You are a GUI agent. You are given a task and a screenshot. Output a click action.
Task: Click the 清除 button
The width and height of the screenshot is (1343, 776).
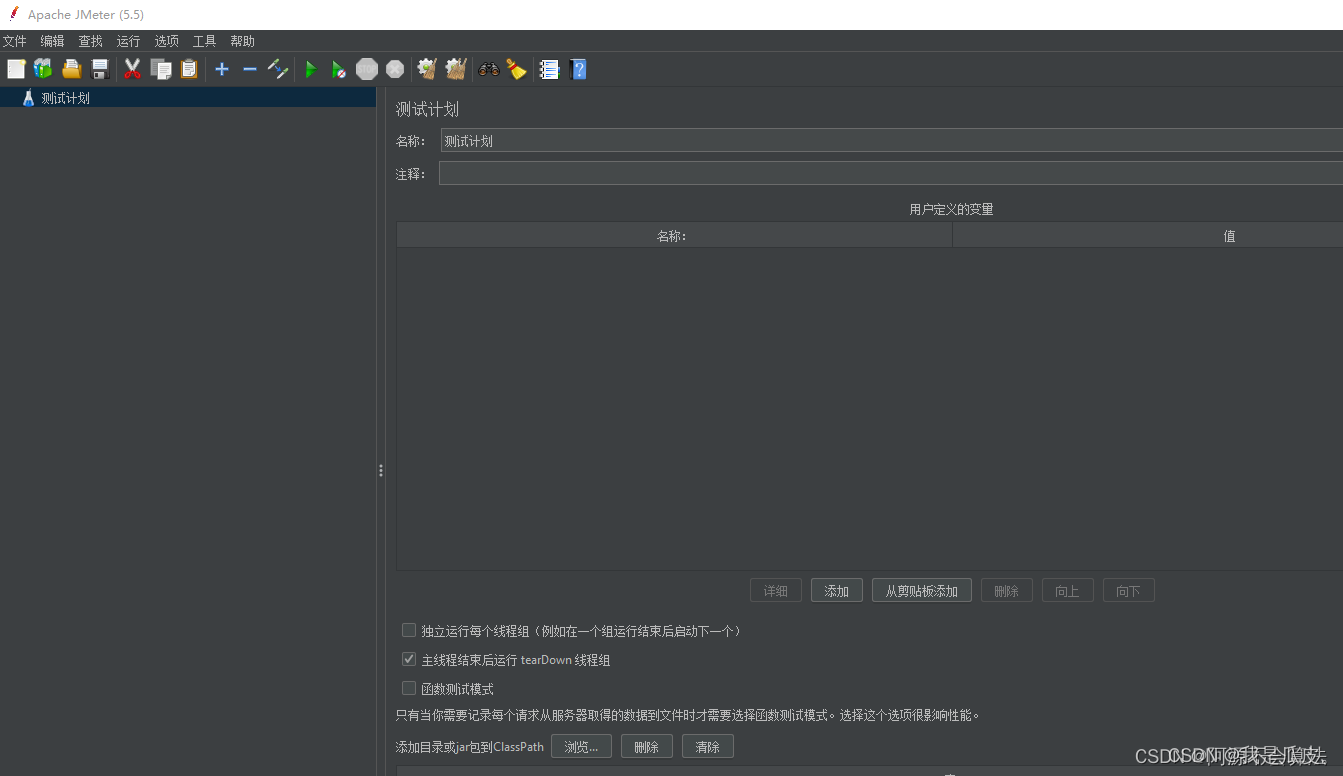[708, 746]
